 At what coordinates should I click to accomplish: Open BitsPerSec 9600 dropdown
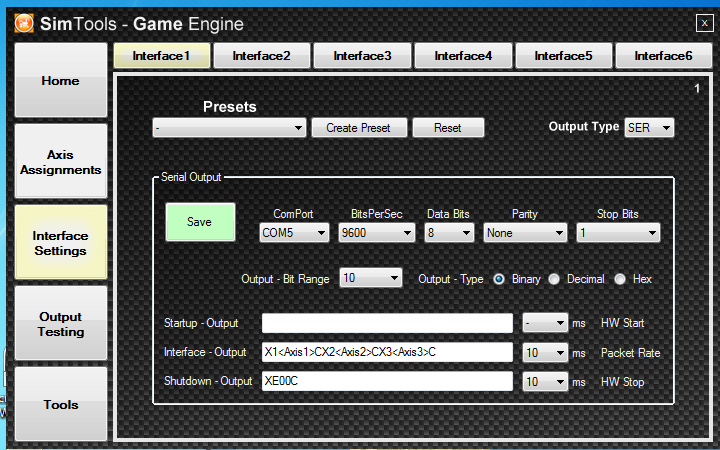click(x=377, y=233)
